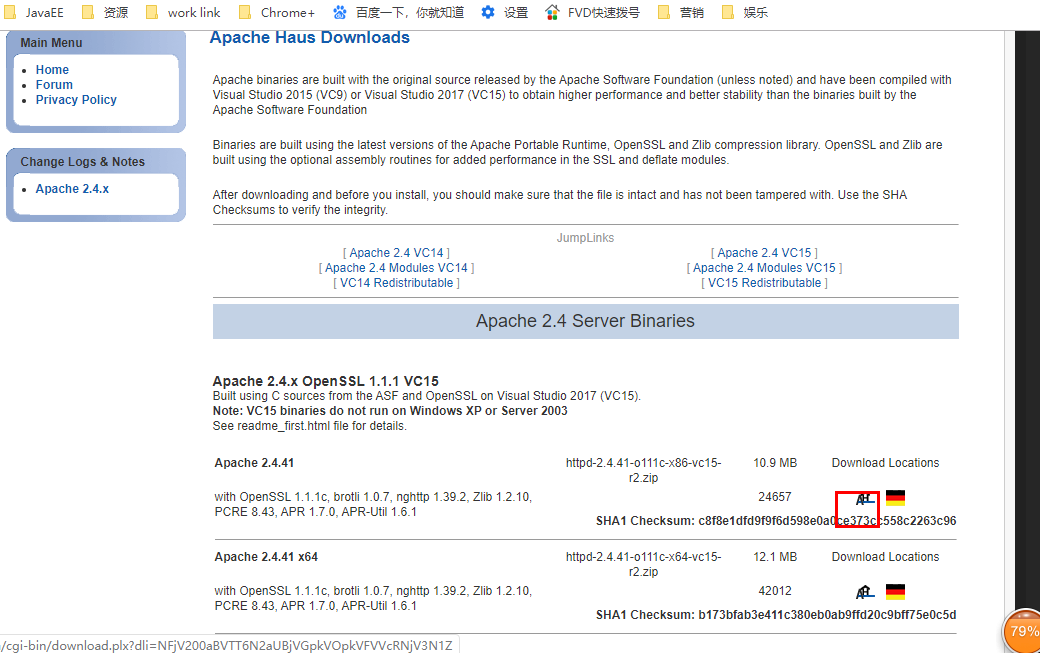Download Apache 2.4.41 x64 from Apache Haus mirror icon
This screenshot has height=653, width=1040.
point(864,592)
